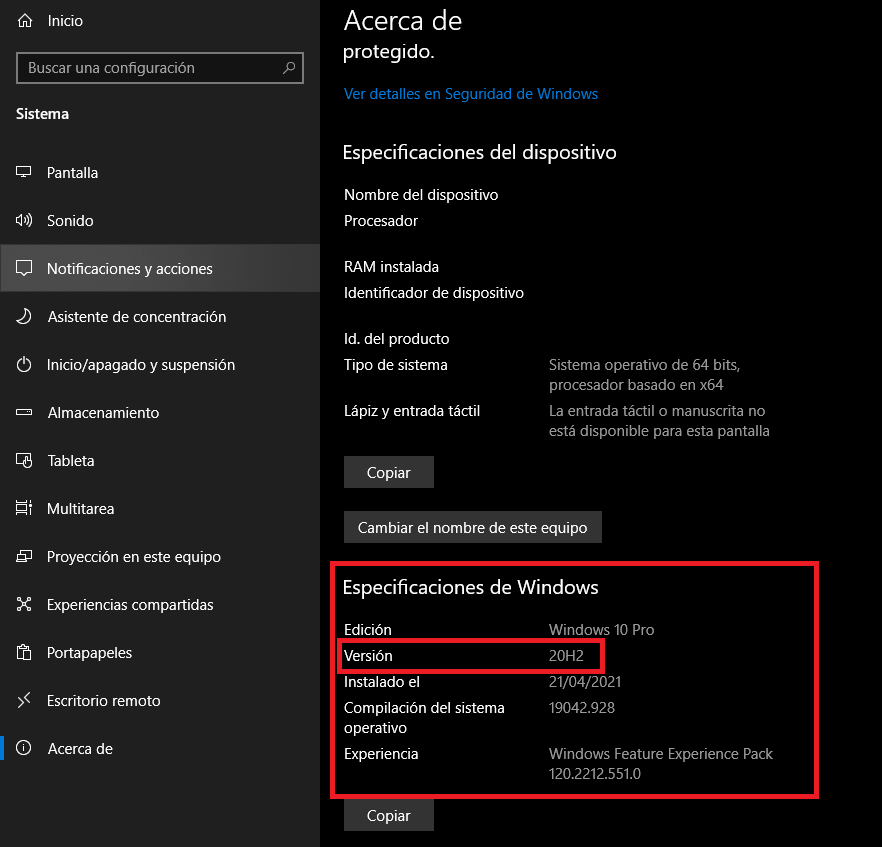Open Notificaciones y acciones settings
The height and width of the screenshot is (847, 882).
pos(129,269)
